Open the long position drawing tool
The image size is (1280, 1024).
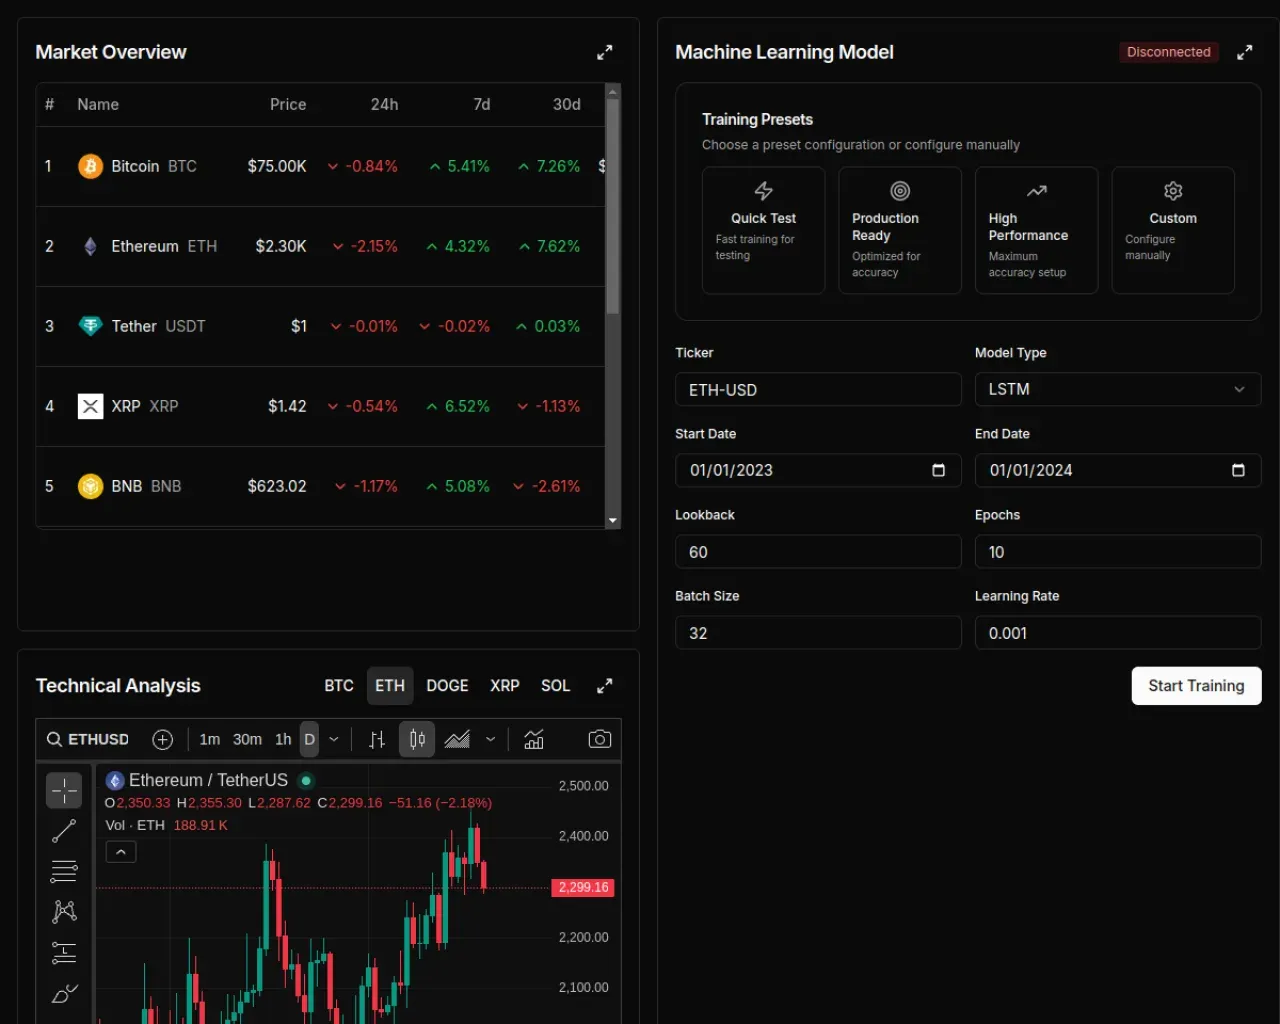tap(64, 952)
